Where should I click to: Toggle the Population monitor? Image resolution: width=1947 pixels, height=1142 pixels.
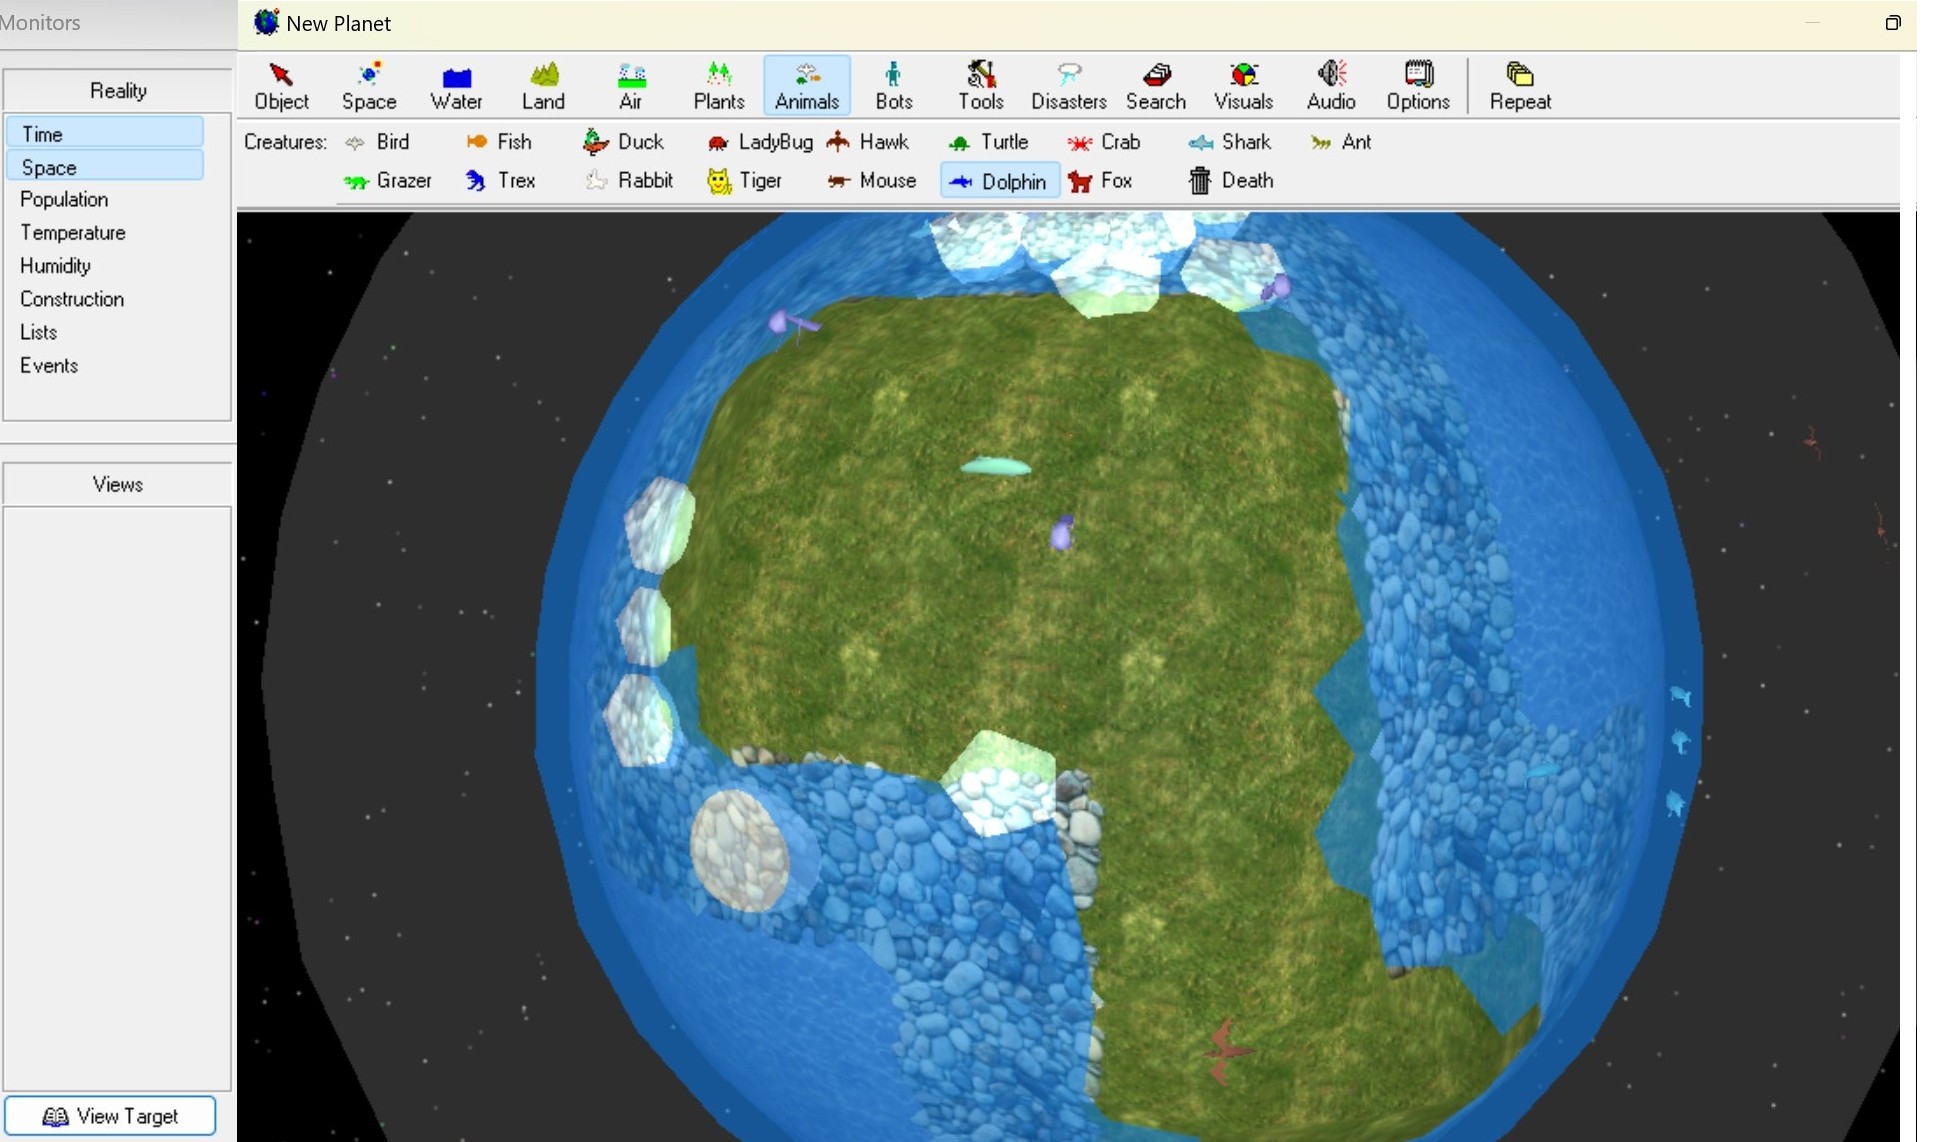point(64,200)
